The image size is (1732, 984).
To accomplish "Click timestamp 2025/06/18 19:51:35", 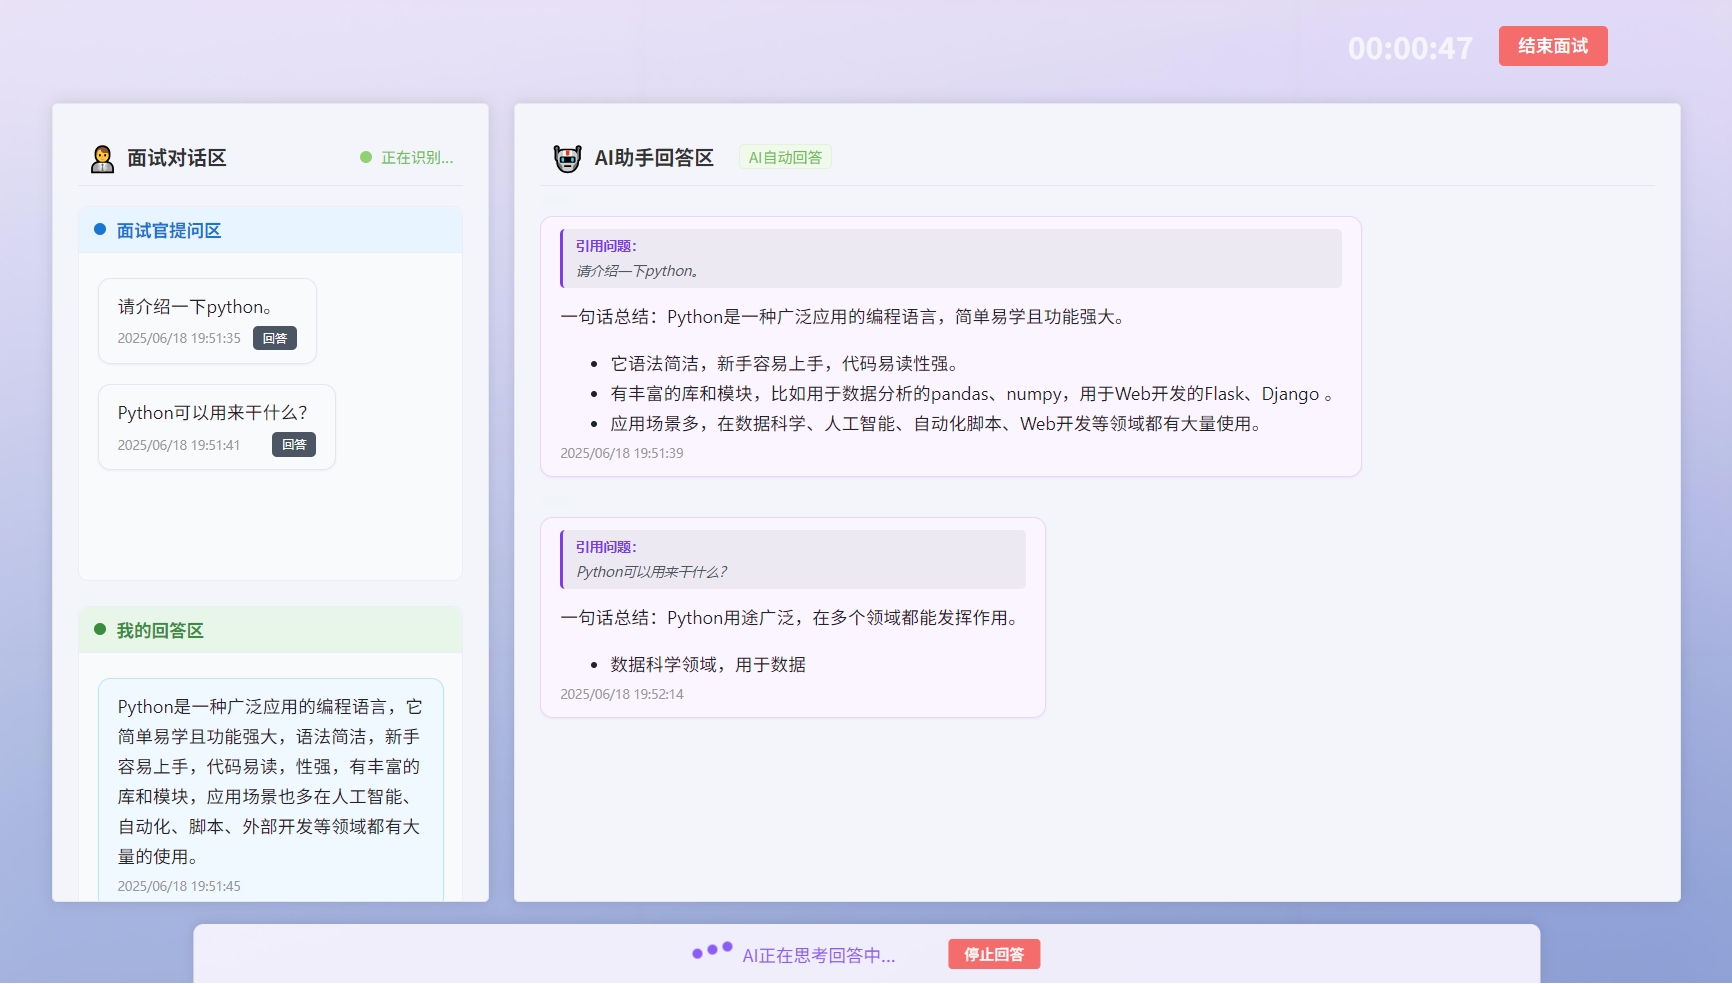I will (x=179, y=339).
